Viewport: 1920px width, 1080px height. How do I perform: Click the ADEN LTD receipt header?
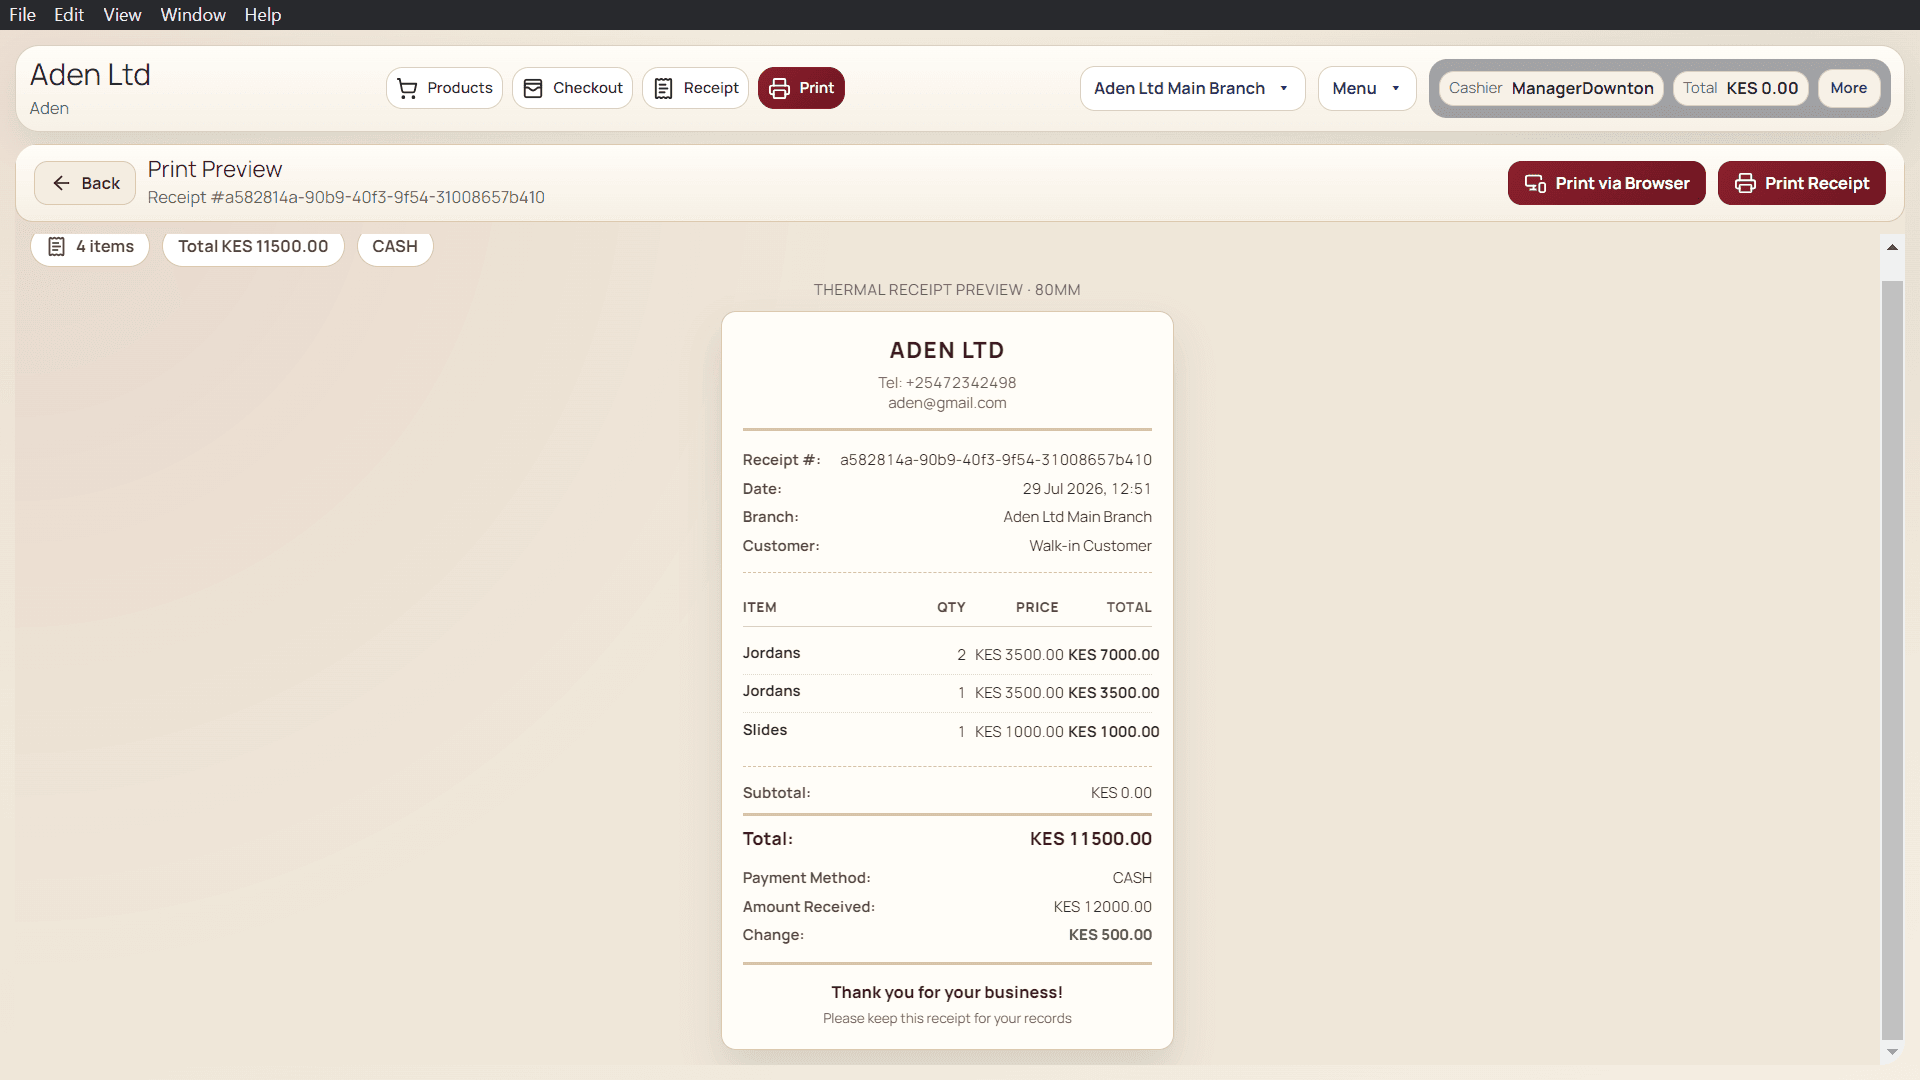(x=947, y=351)
